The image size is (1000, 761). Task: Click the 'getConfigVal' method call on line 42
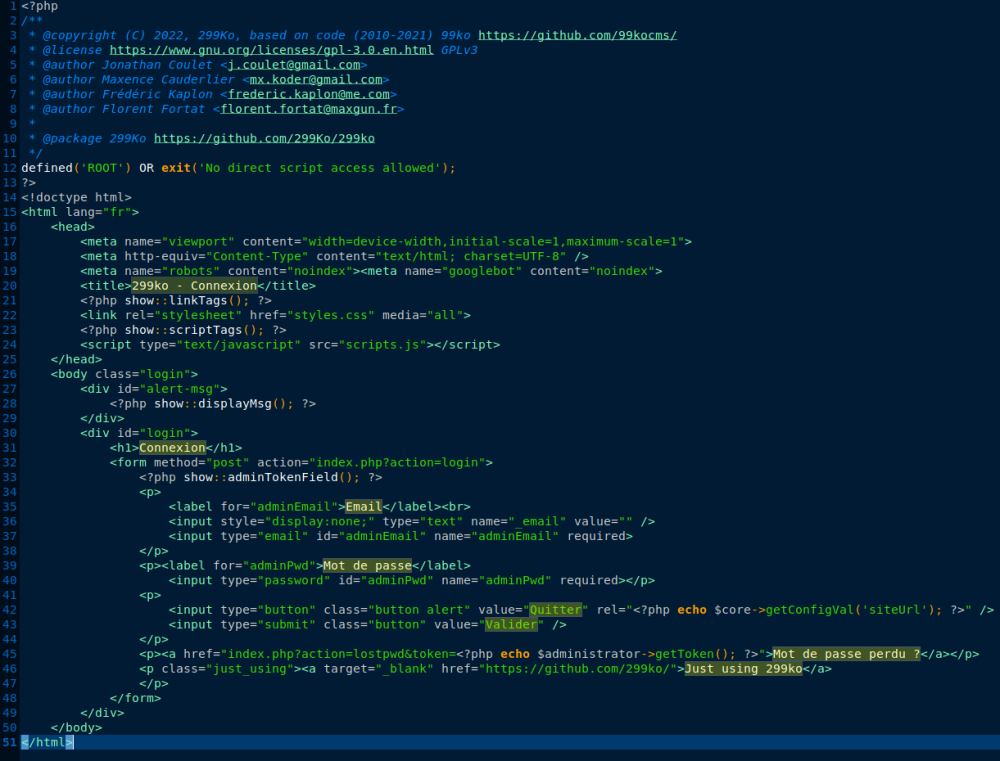809,610
